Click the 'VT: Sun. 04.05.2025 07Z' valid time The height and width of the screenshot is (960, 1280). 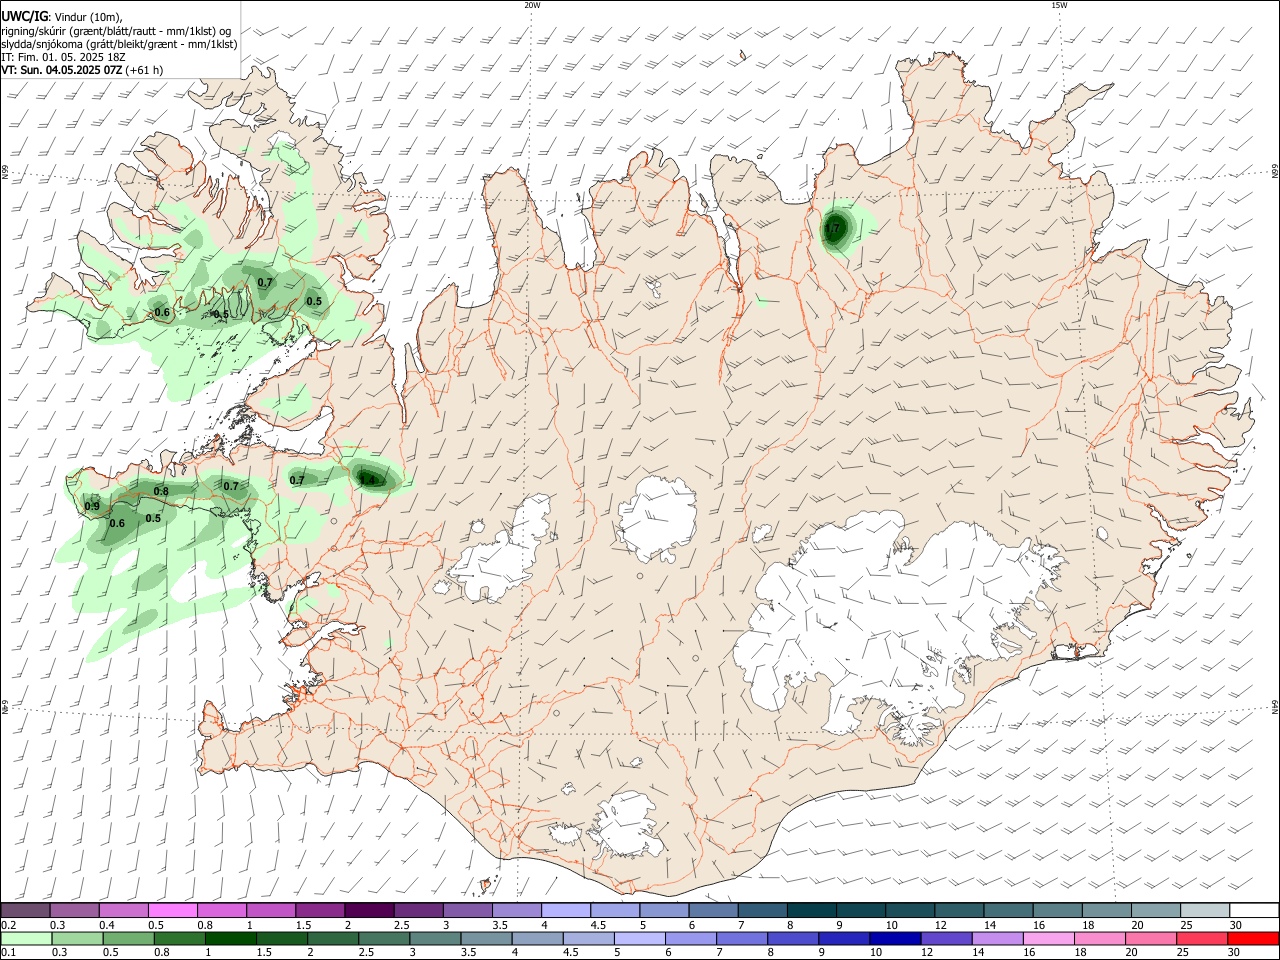tap(62, 70)
